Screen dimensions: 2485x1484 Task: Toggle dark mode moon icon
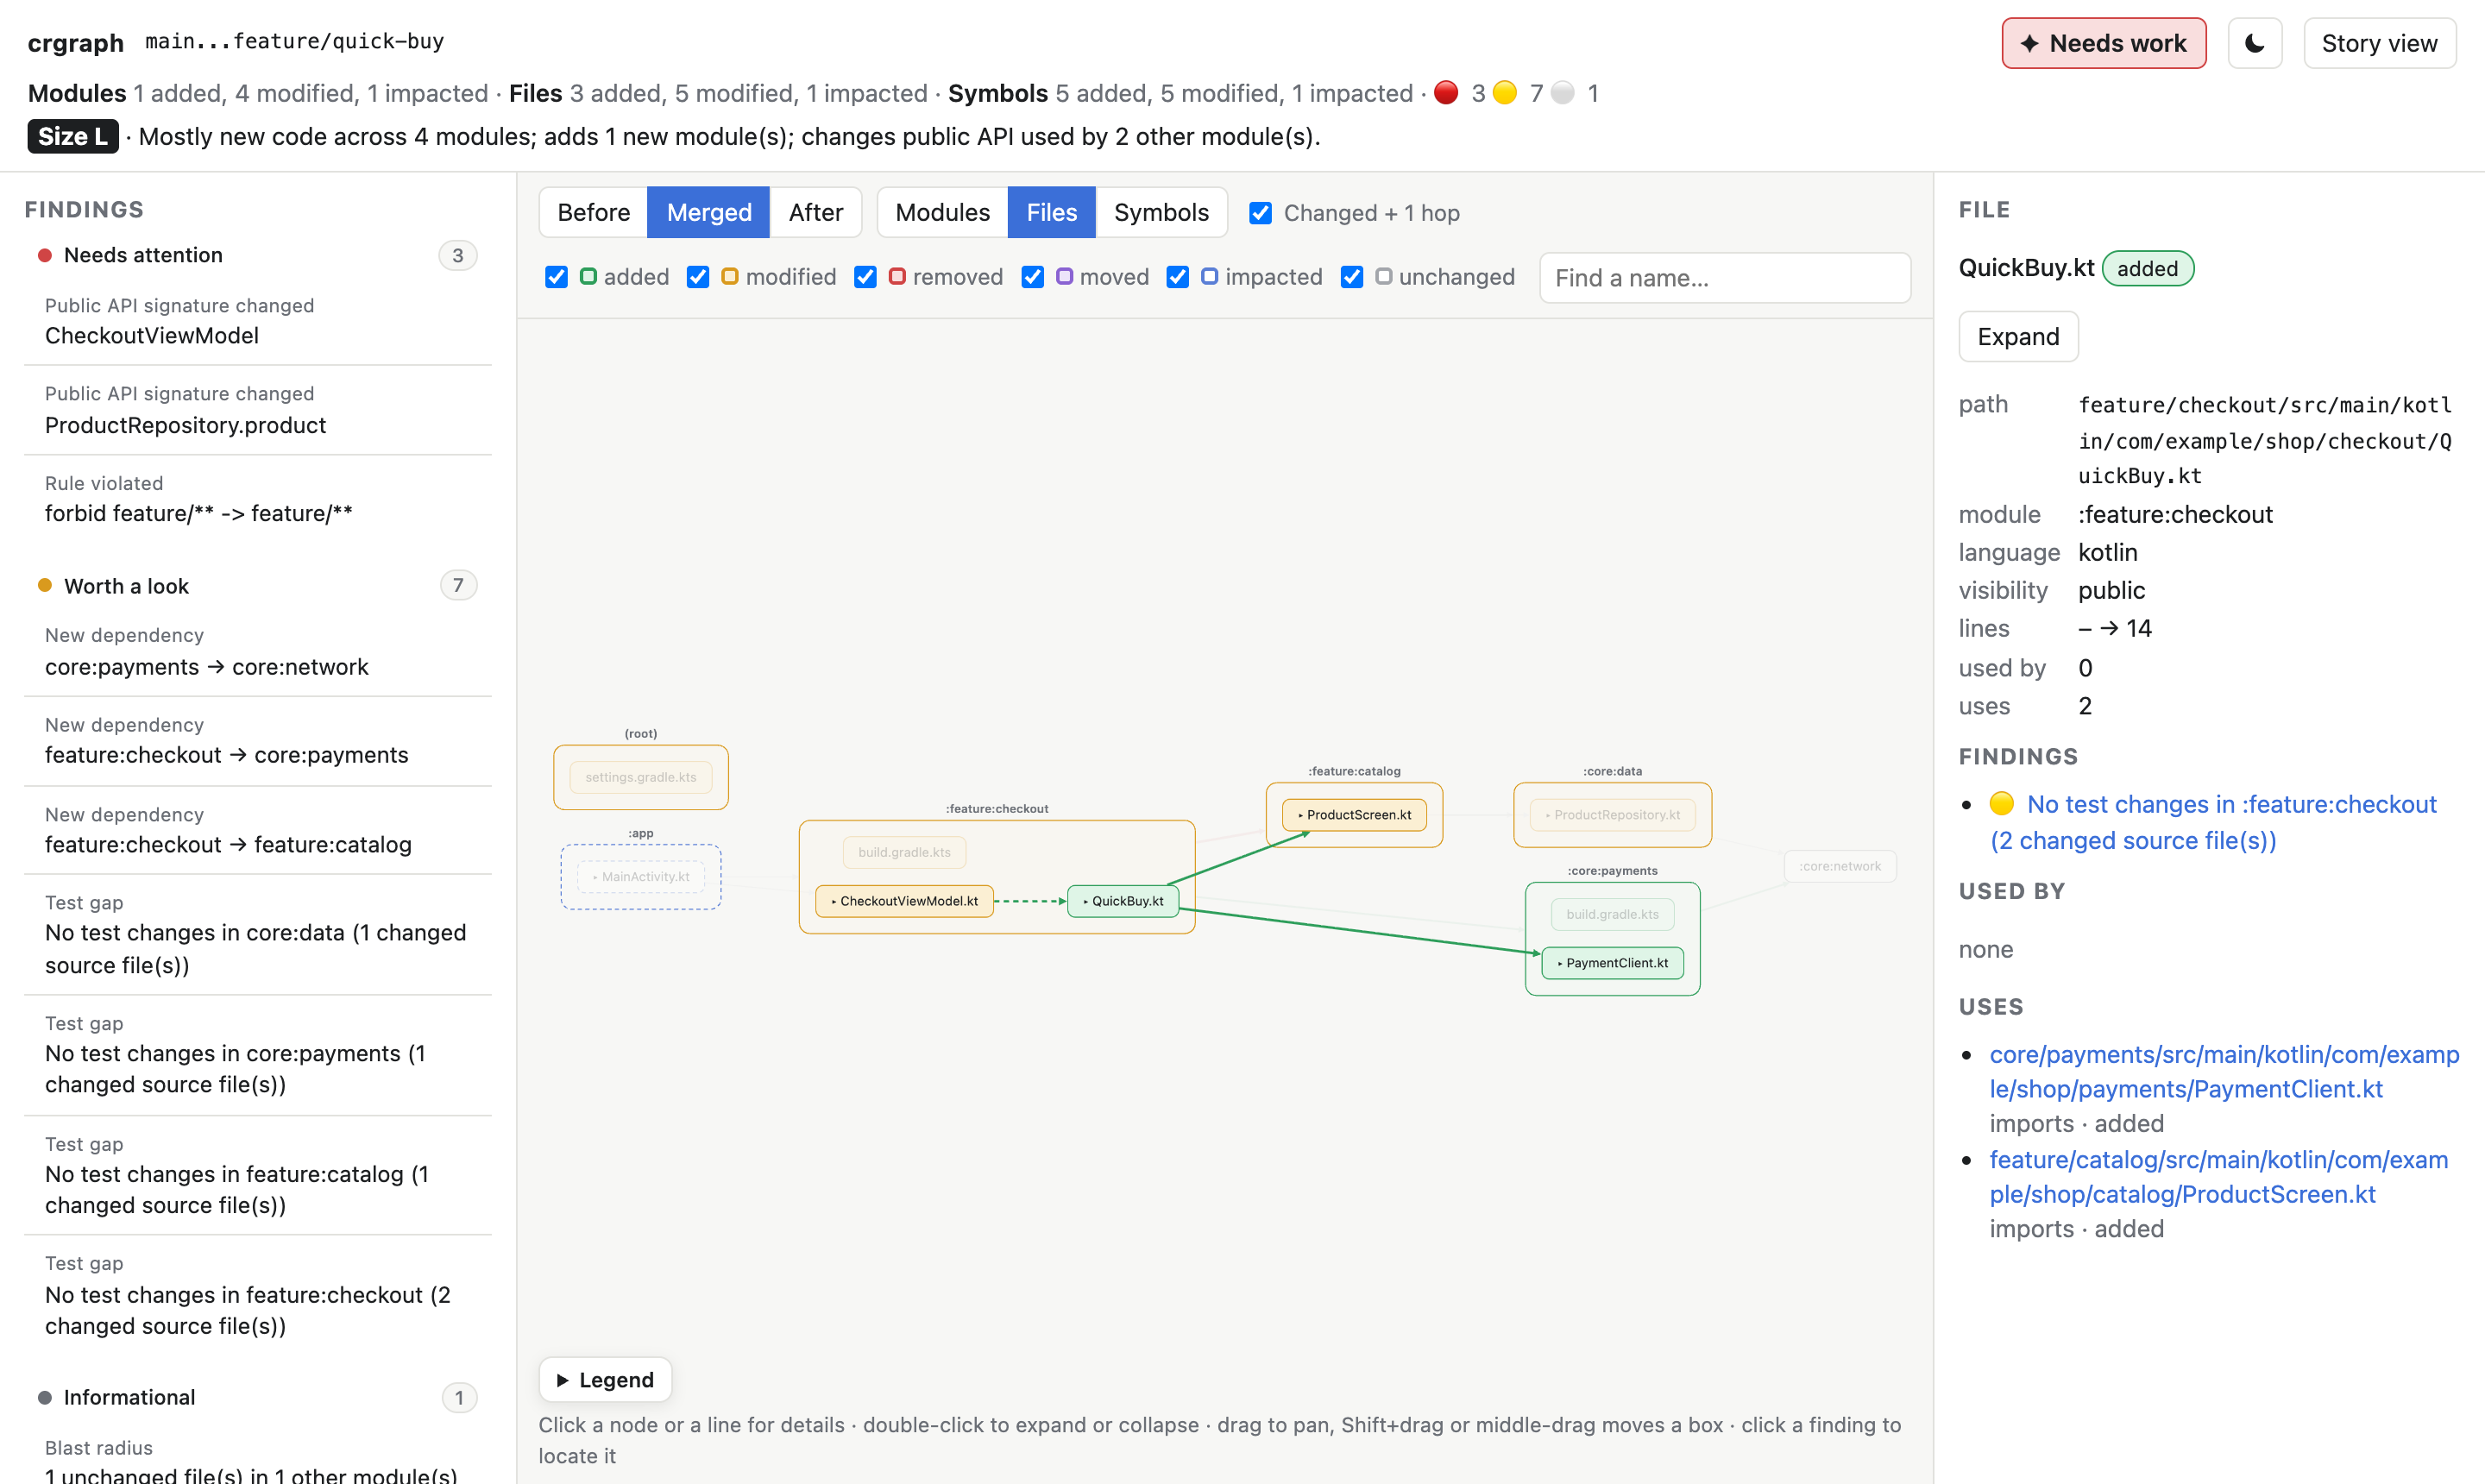tap(2254, 43)
